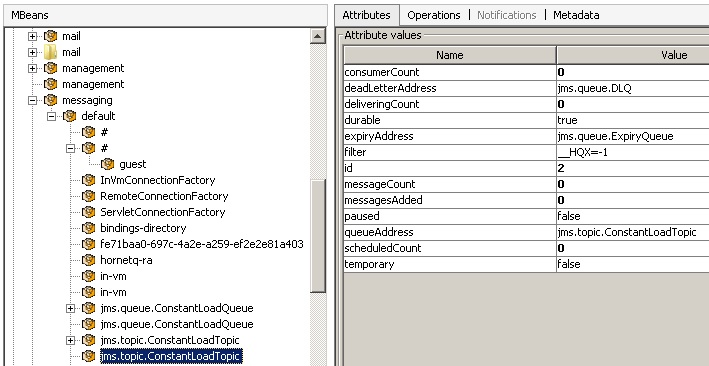Select the highlighted jms.topic.ConstantLoadTopic tree label
This screenshot has height=366, width=709.
pos(171,356)
